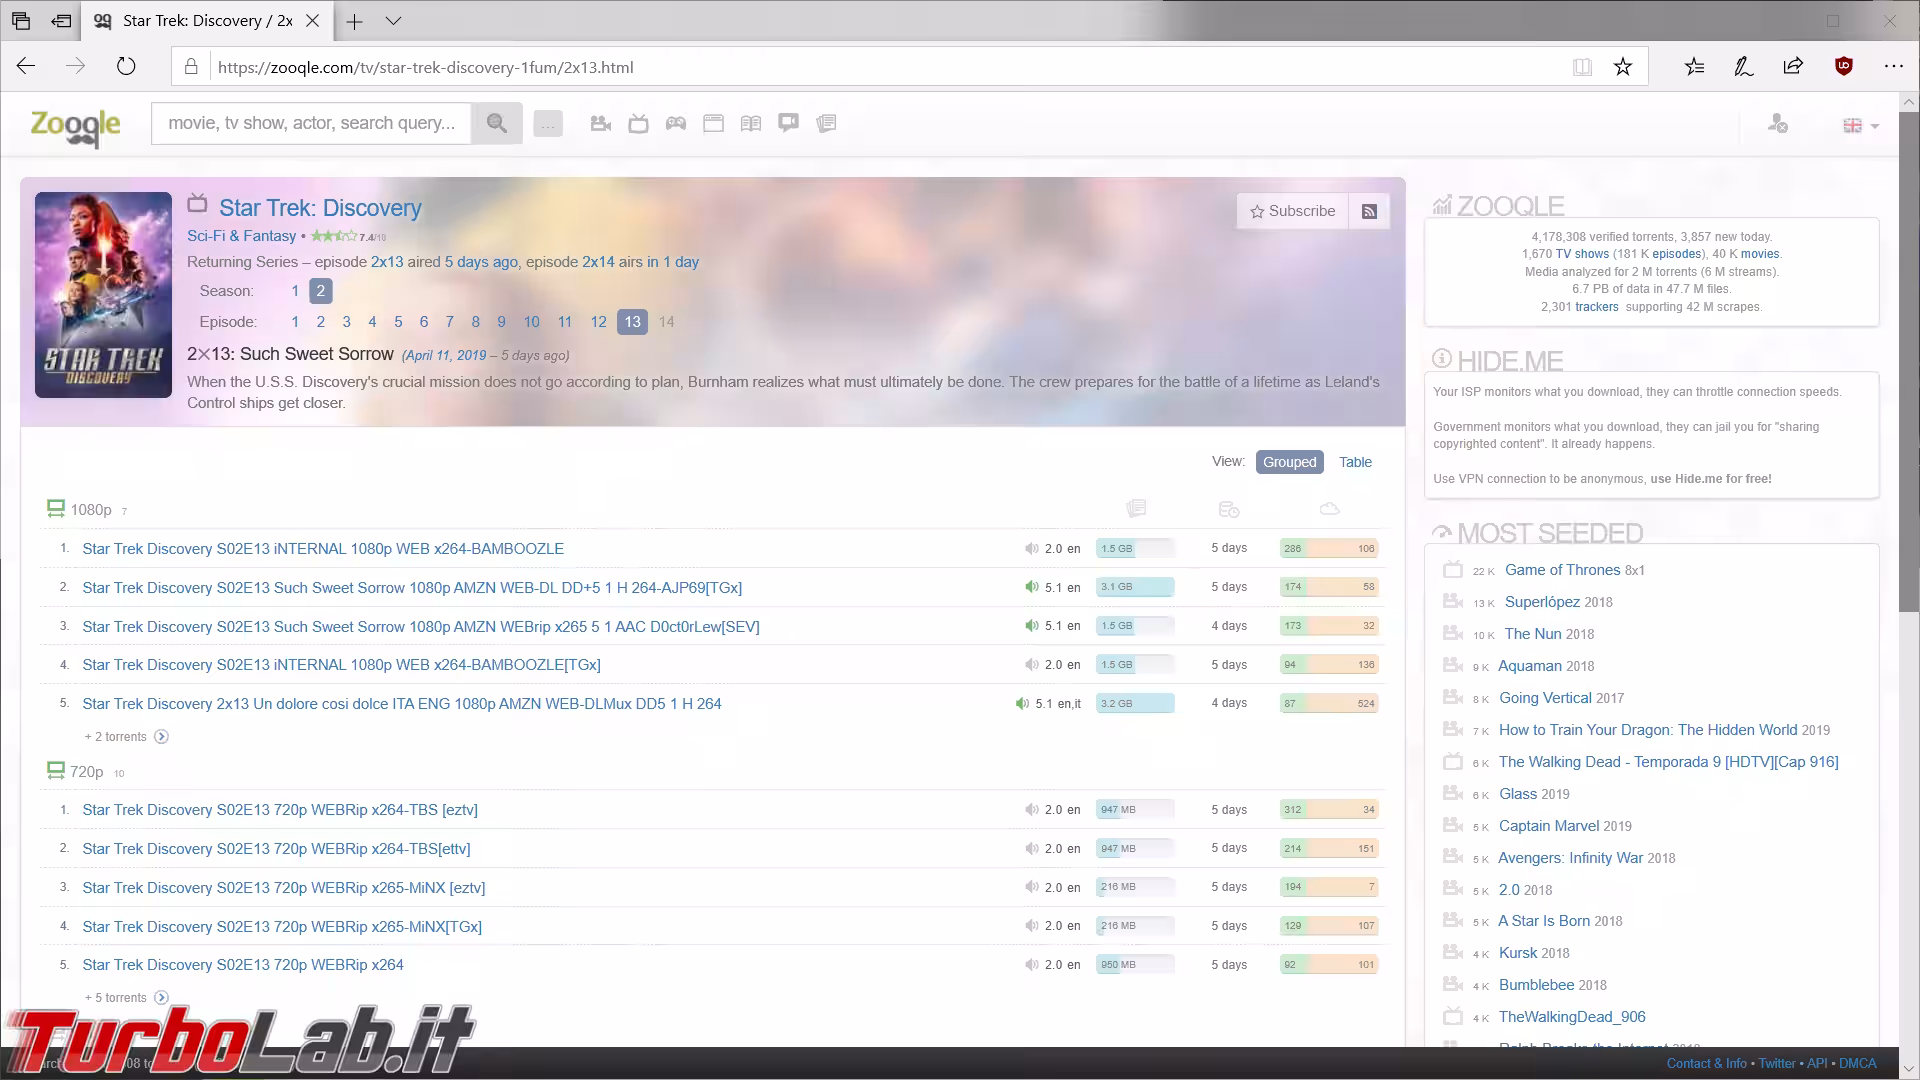
Task: Open Game of Thrones in Most Seeded
Action: click(1562, 570)
